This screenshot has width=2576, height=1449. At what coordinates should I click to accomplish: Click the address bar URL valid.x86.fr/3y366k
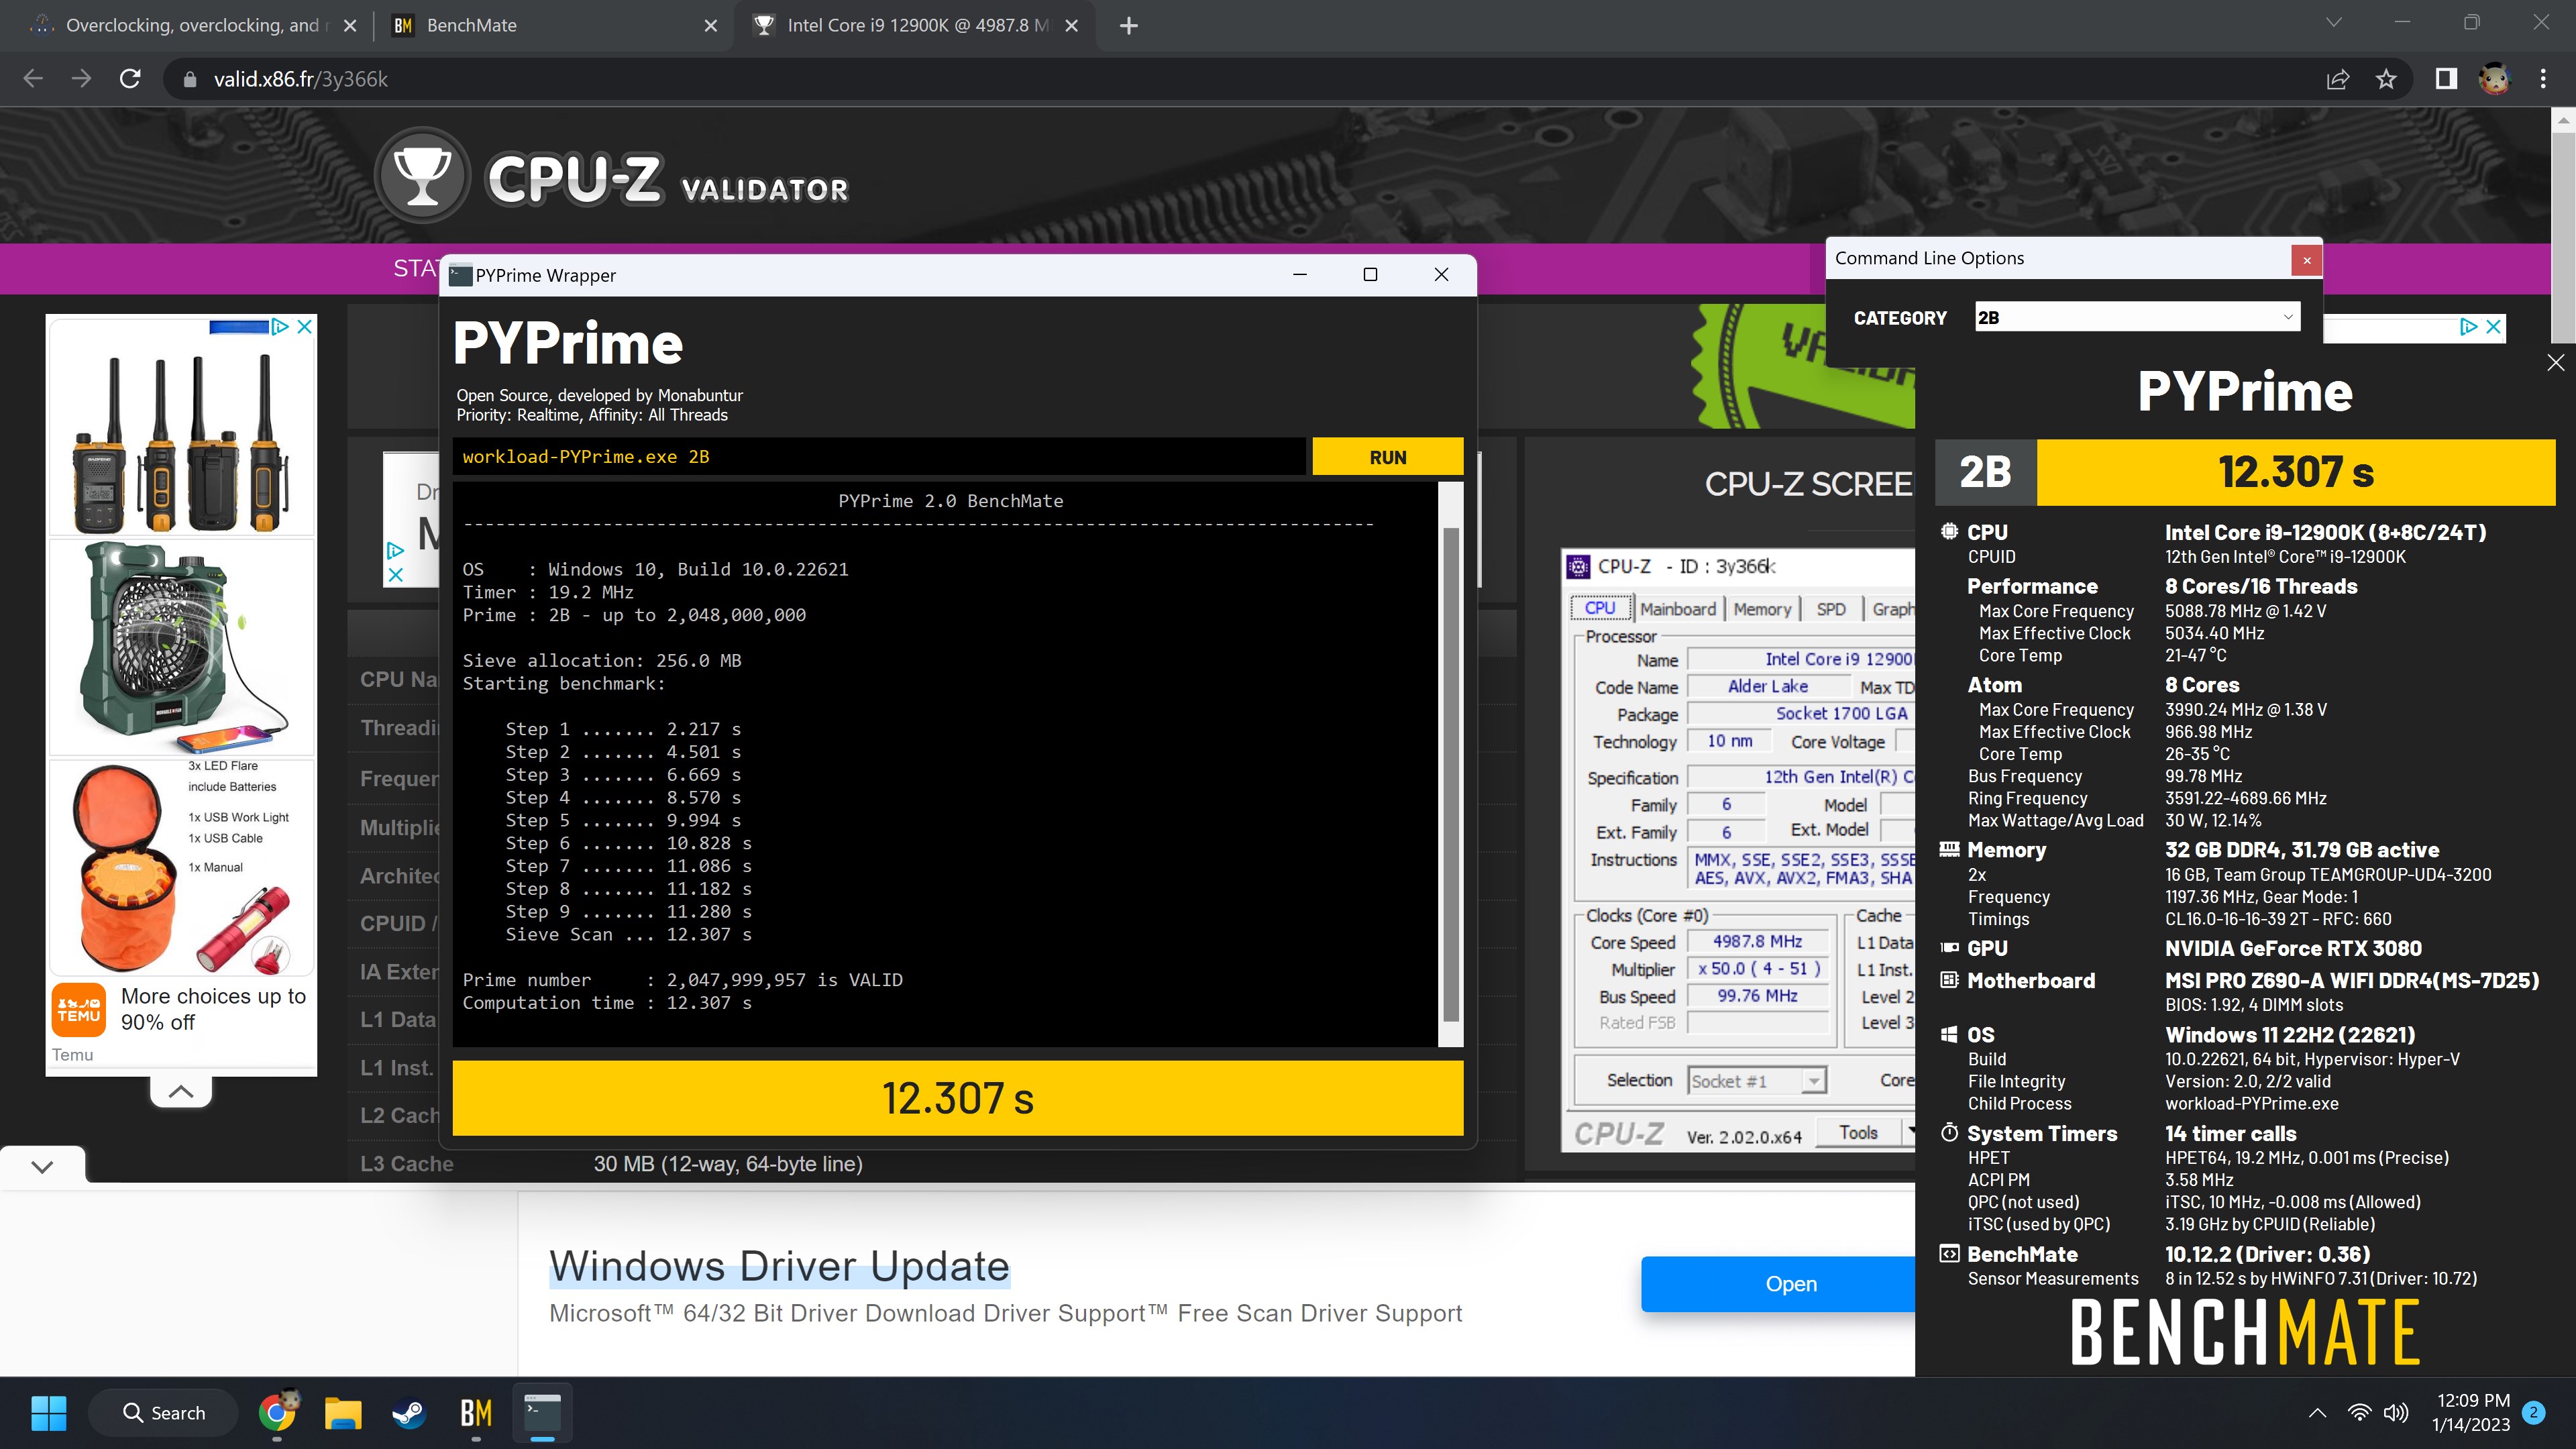300,79
